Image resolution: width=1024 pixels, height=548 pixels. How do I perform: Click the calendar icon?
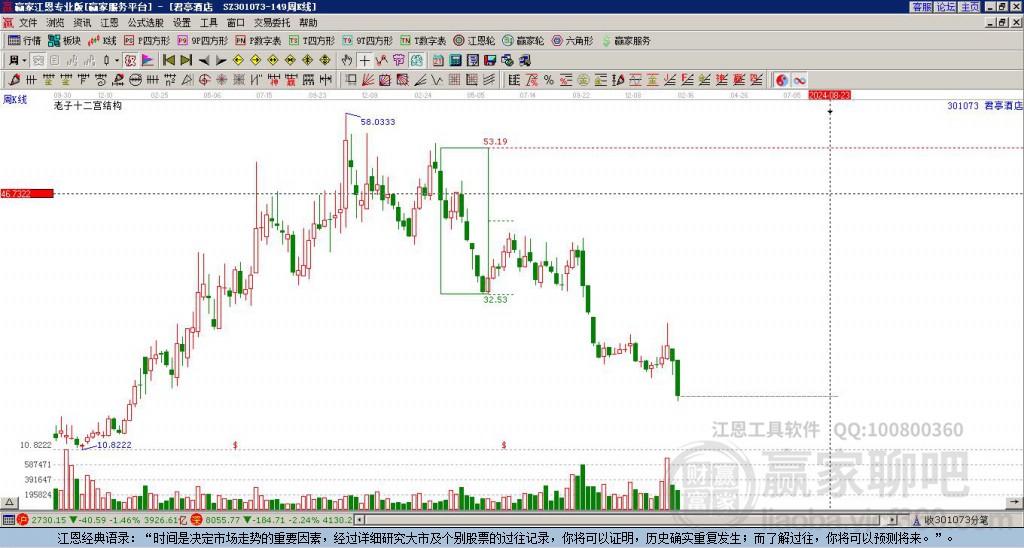pyautogui.click(x=438, y=60)
